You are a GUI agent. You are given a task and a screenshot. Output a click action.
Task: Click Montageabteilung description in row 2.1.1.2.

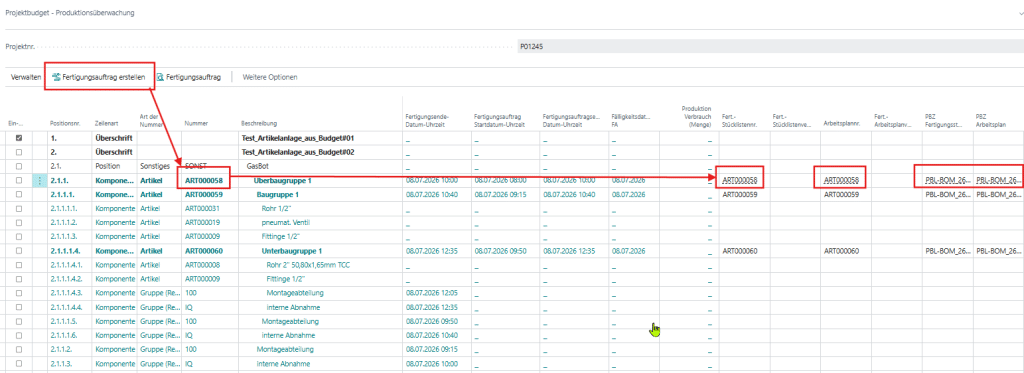[x=285, y=349]
